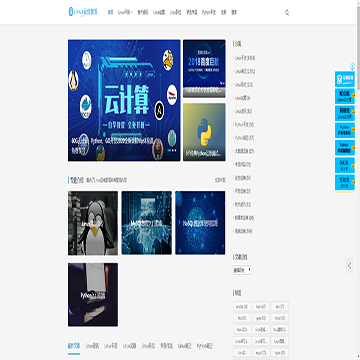Open the penguin topic card
Screen dimensions: 360x360
click(93, 223)
